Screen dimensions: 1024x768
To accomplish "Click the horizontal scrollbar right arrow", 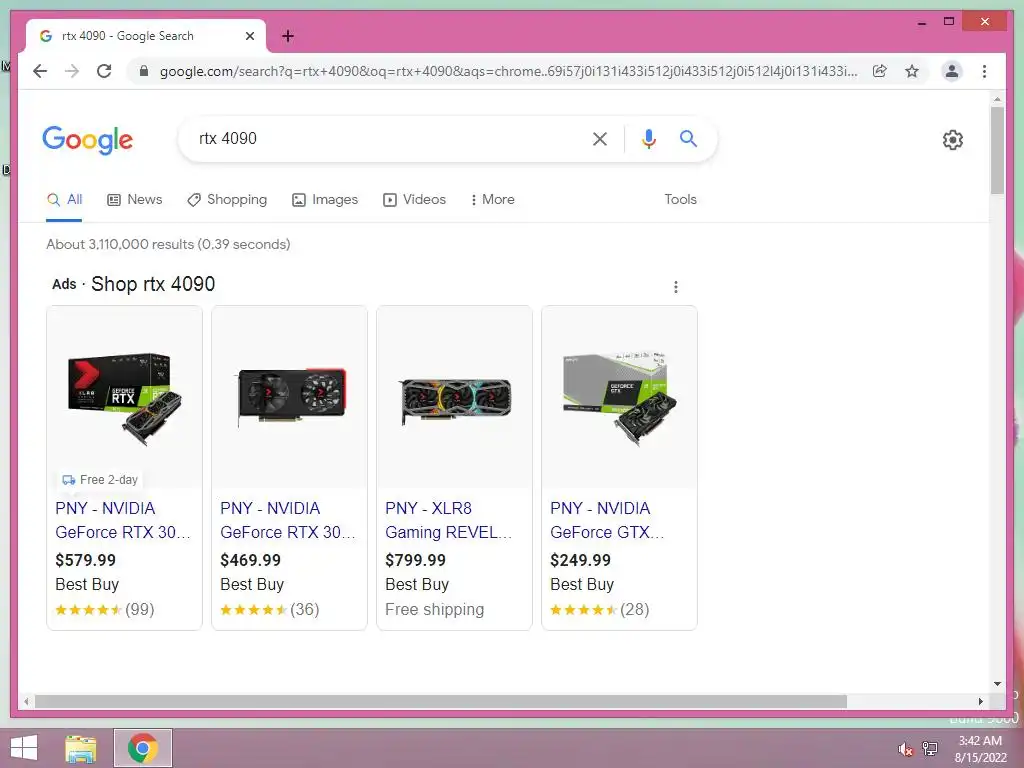I will tap(980, 701).
